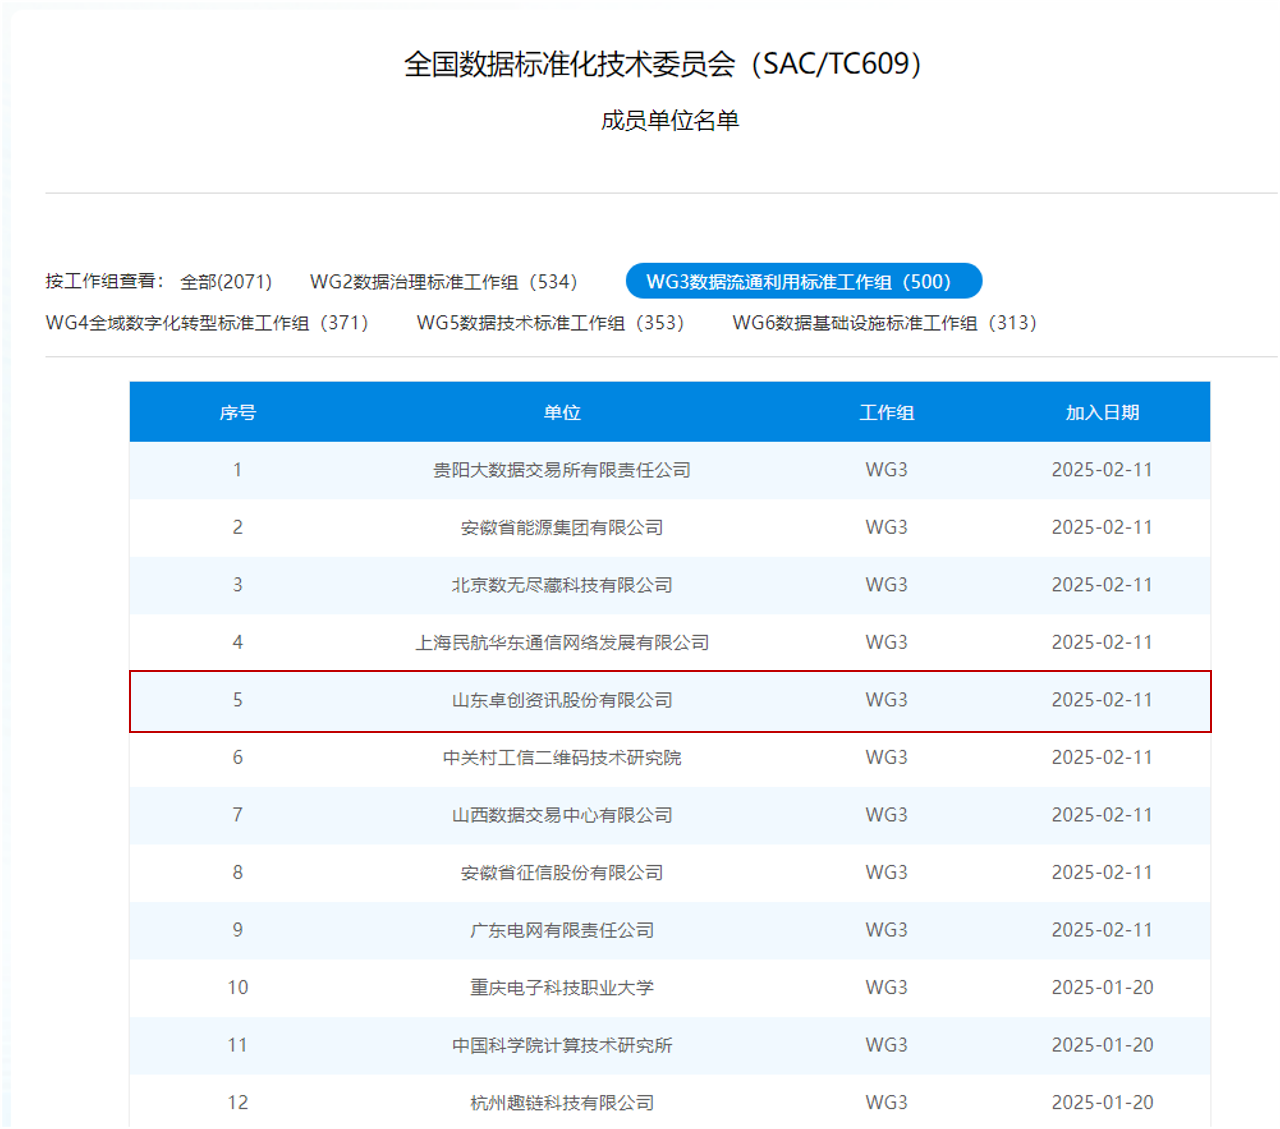Screen dimensions: 1280x1129
Task: Click serial number 10 in the table
Action: [x=238, y=987]
